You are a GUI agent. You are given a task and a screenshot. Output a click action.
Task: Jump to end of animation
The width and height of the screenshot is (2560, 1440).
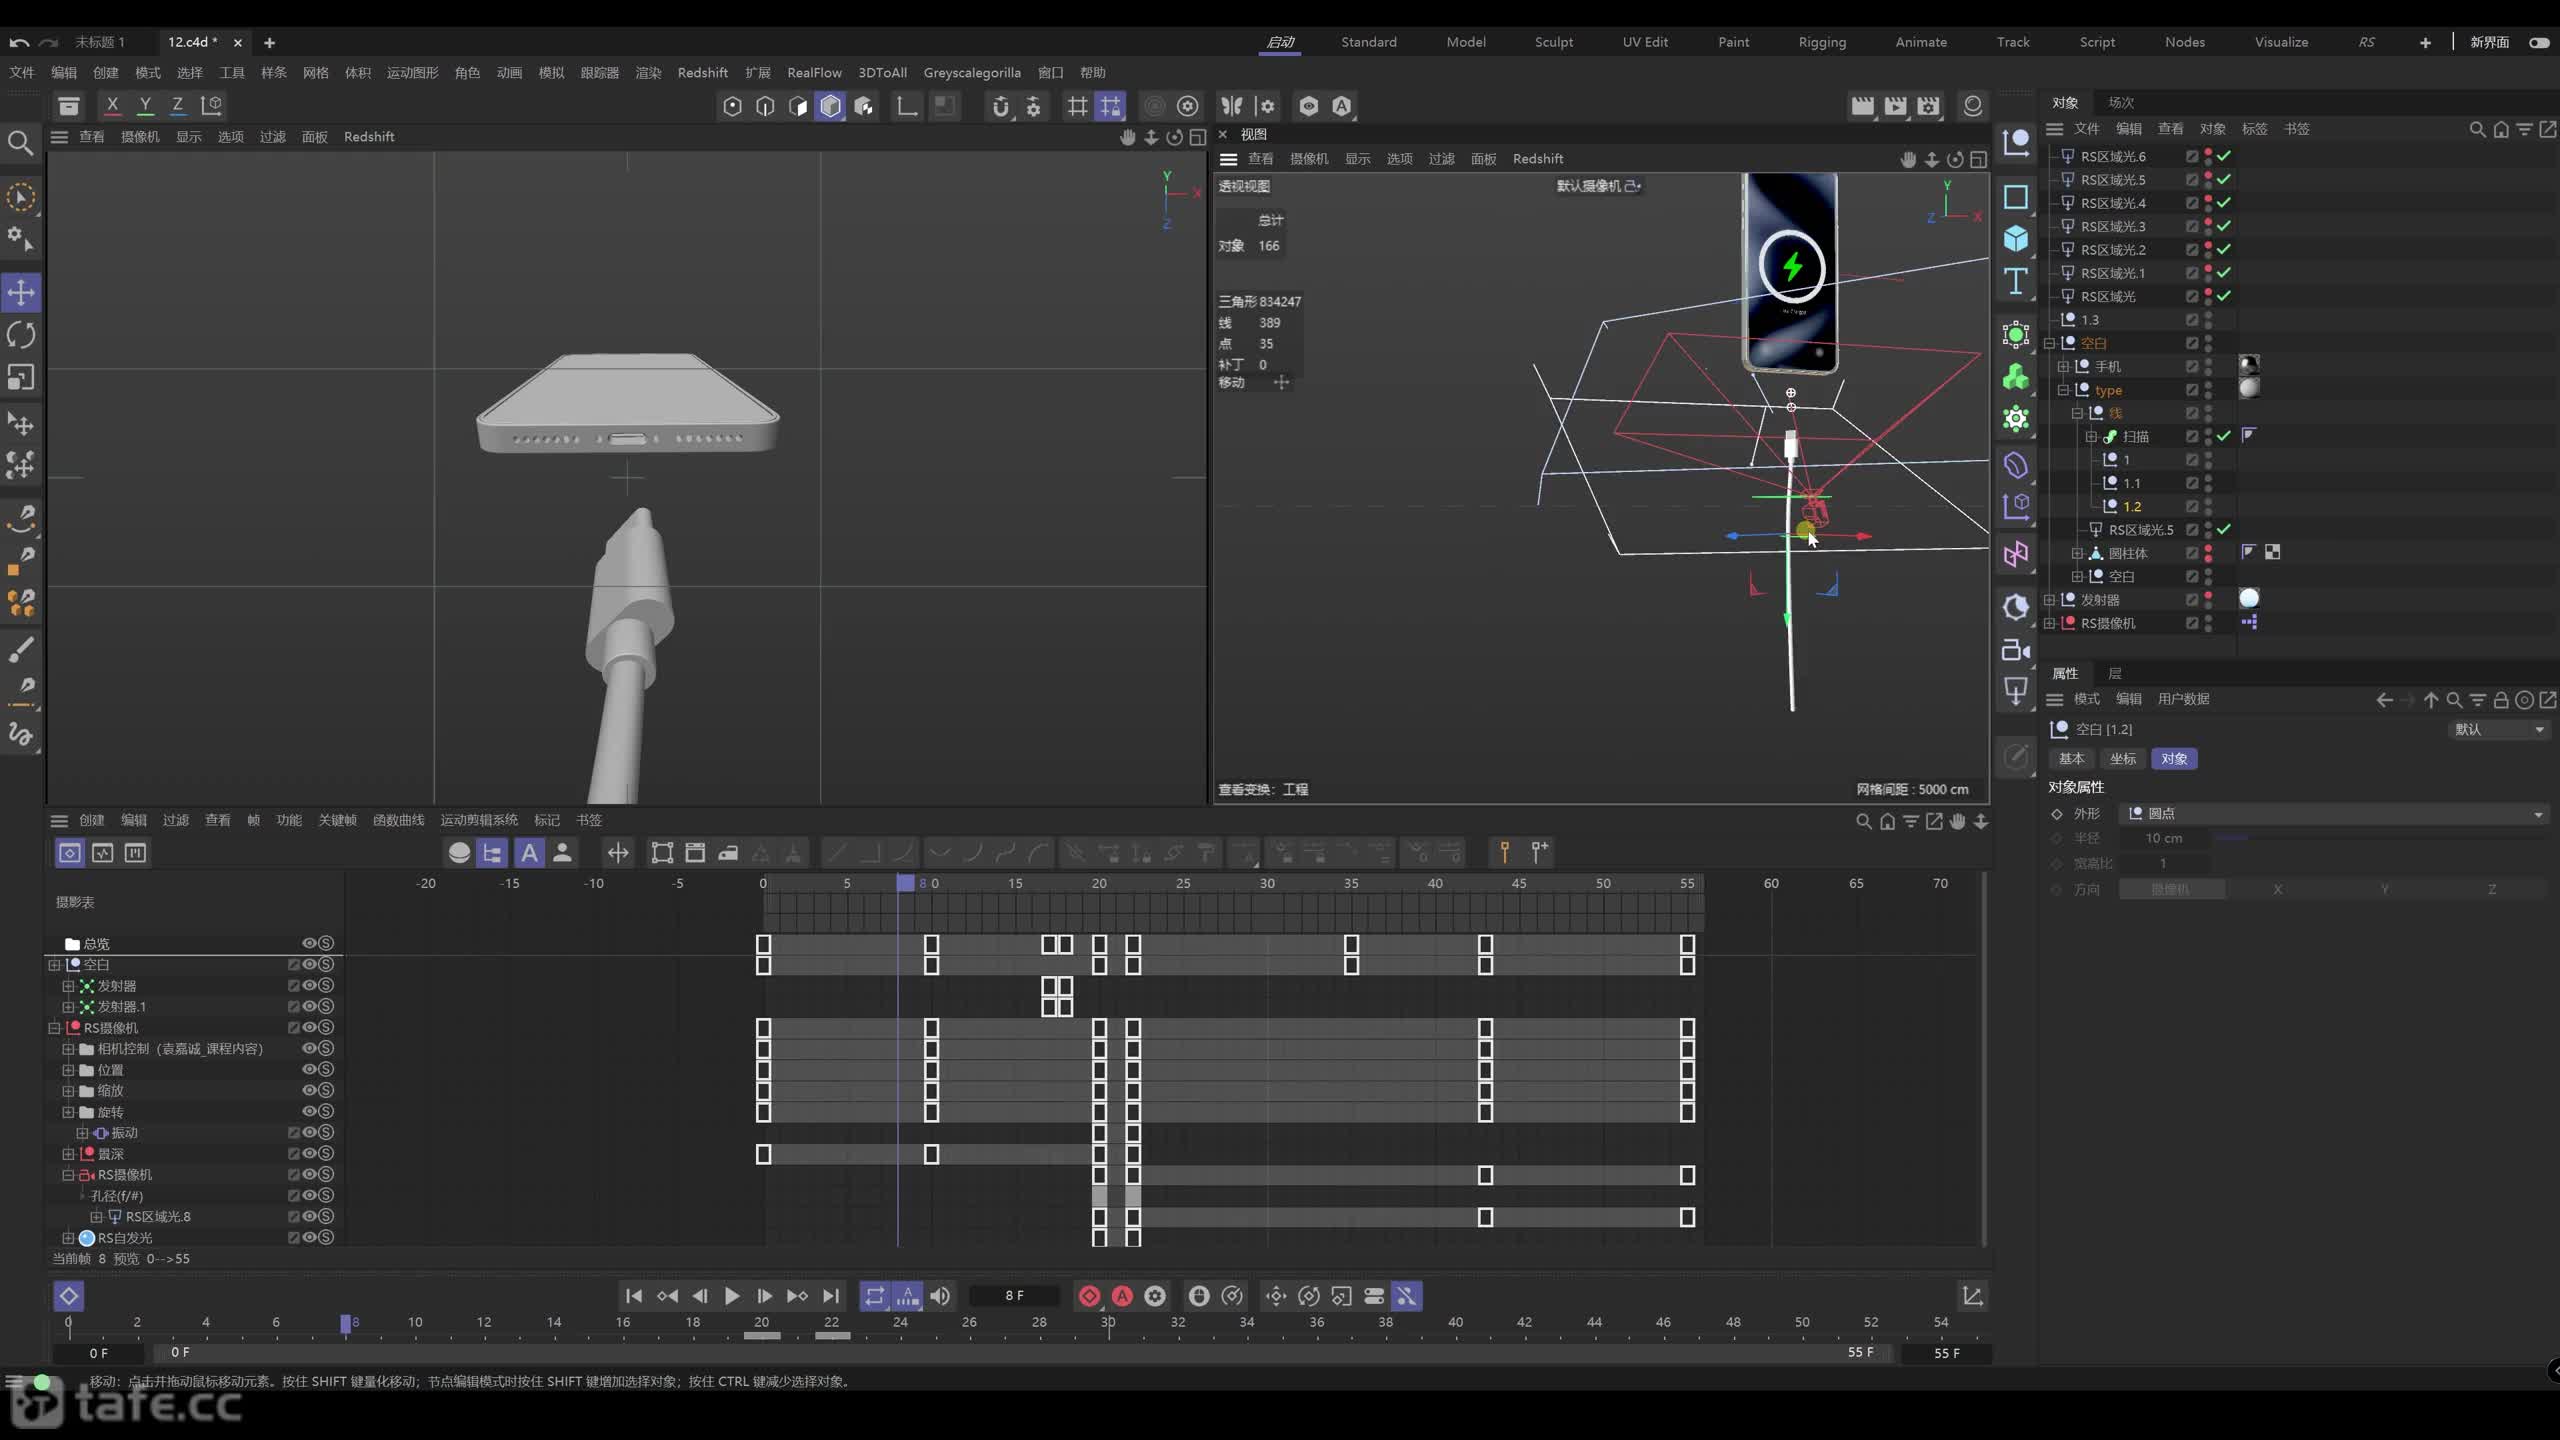(831, 1296)
